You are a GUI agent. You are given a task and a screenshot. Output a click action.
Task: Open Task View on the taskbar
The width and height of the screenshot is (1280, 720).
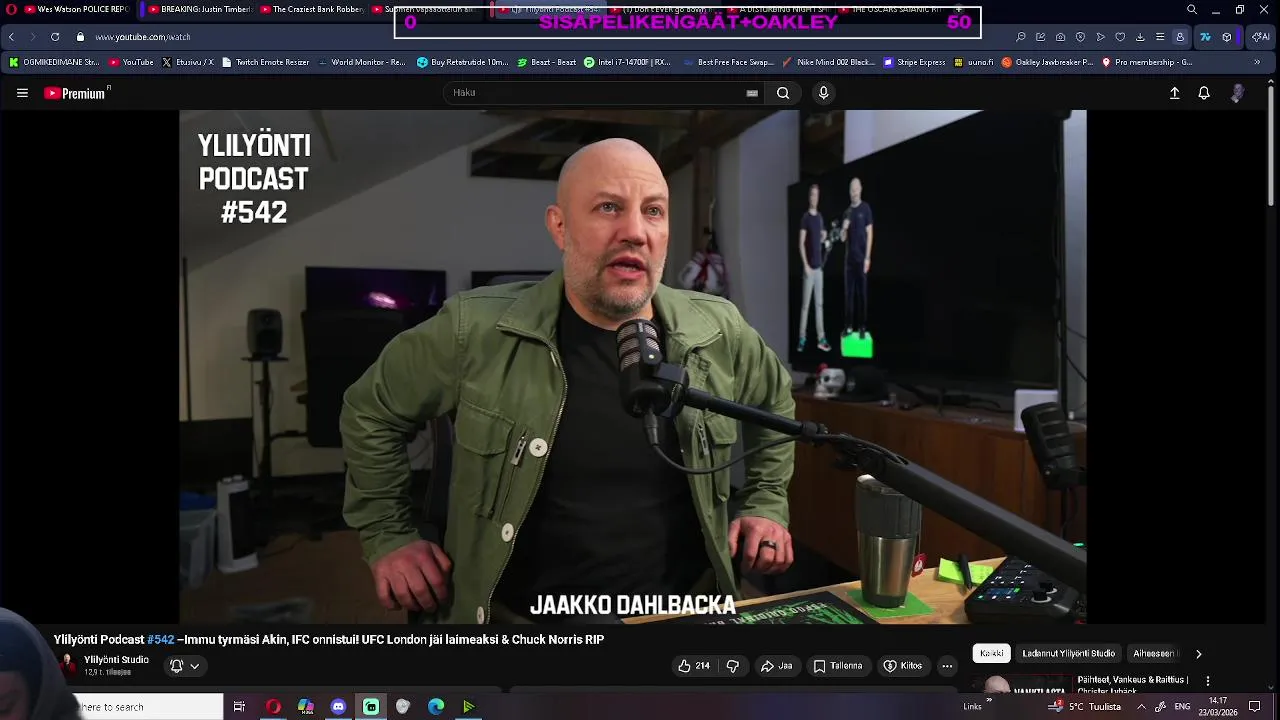point(239,707)
